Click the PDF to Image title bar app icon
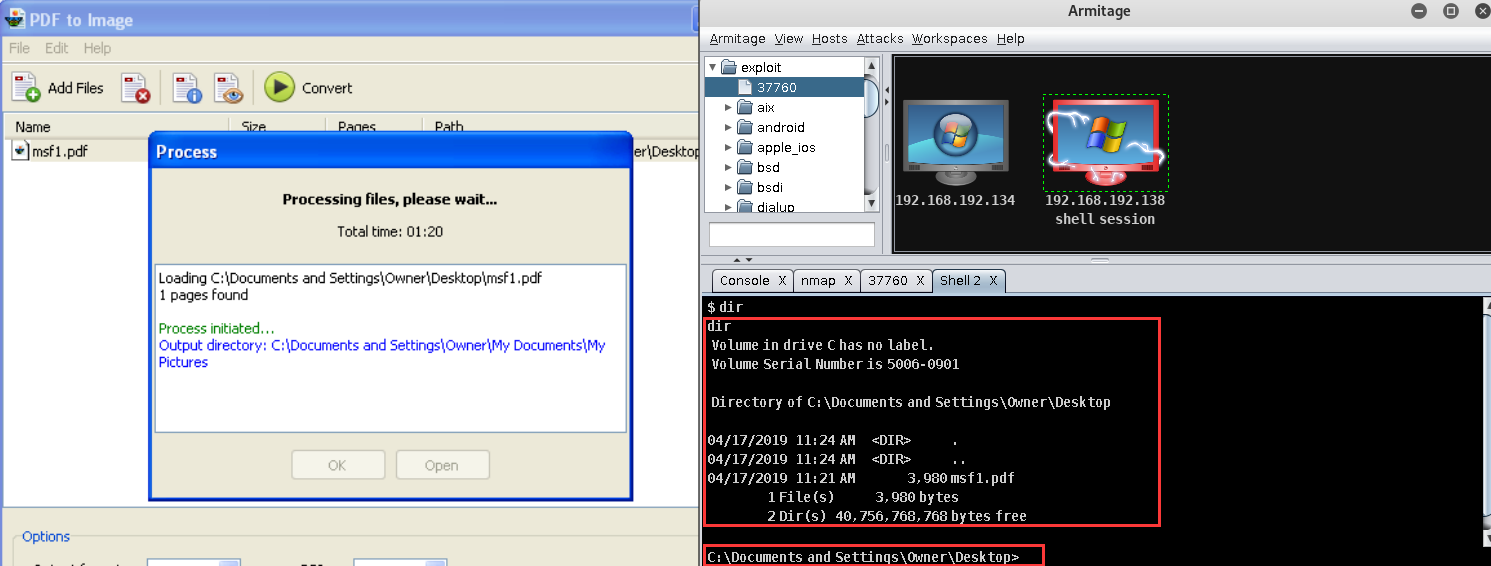The width and height of the screenshot is (1491, 566). point(14,18)
